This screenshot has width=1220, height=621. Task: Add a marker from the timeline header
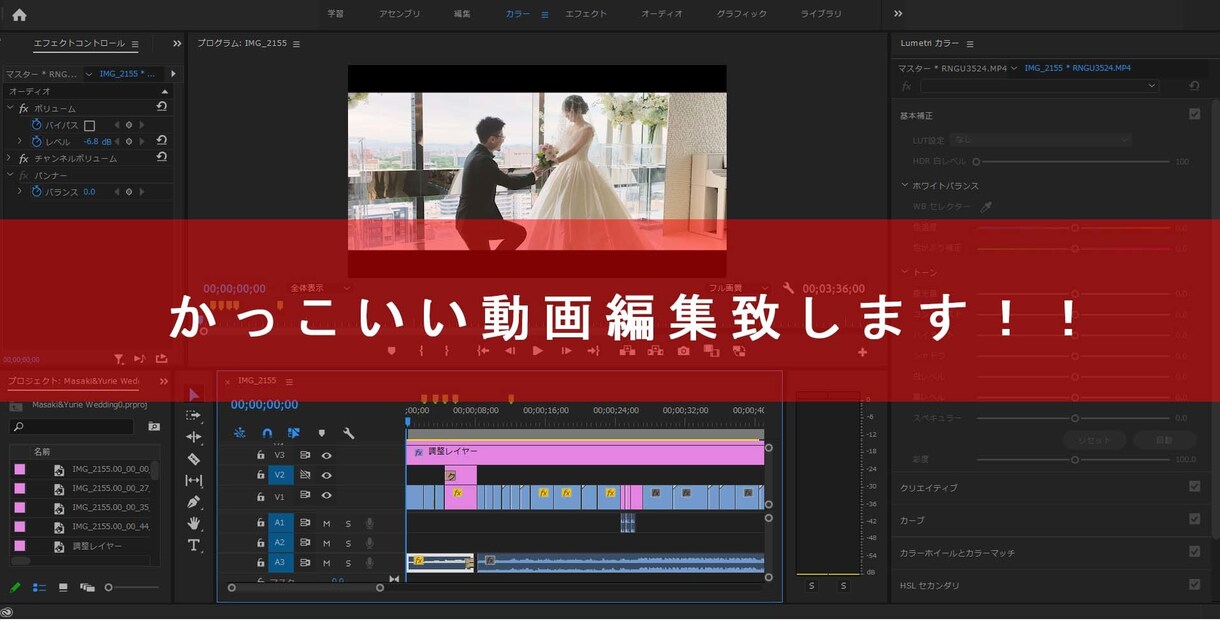tap(321, 433)
